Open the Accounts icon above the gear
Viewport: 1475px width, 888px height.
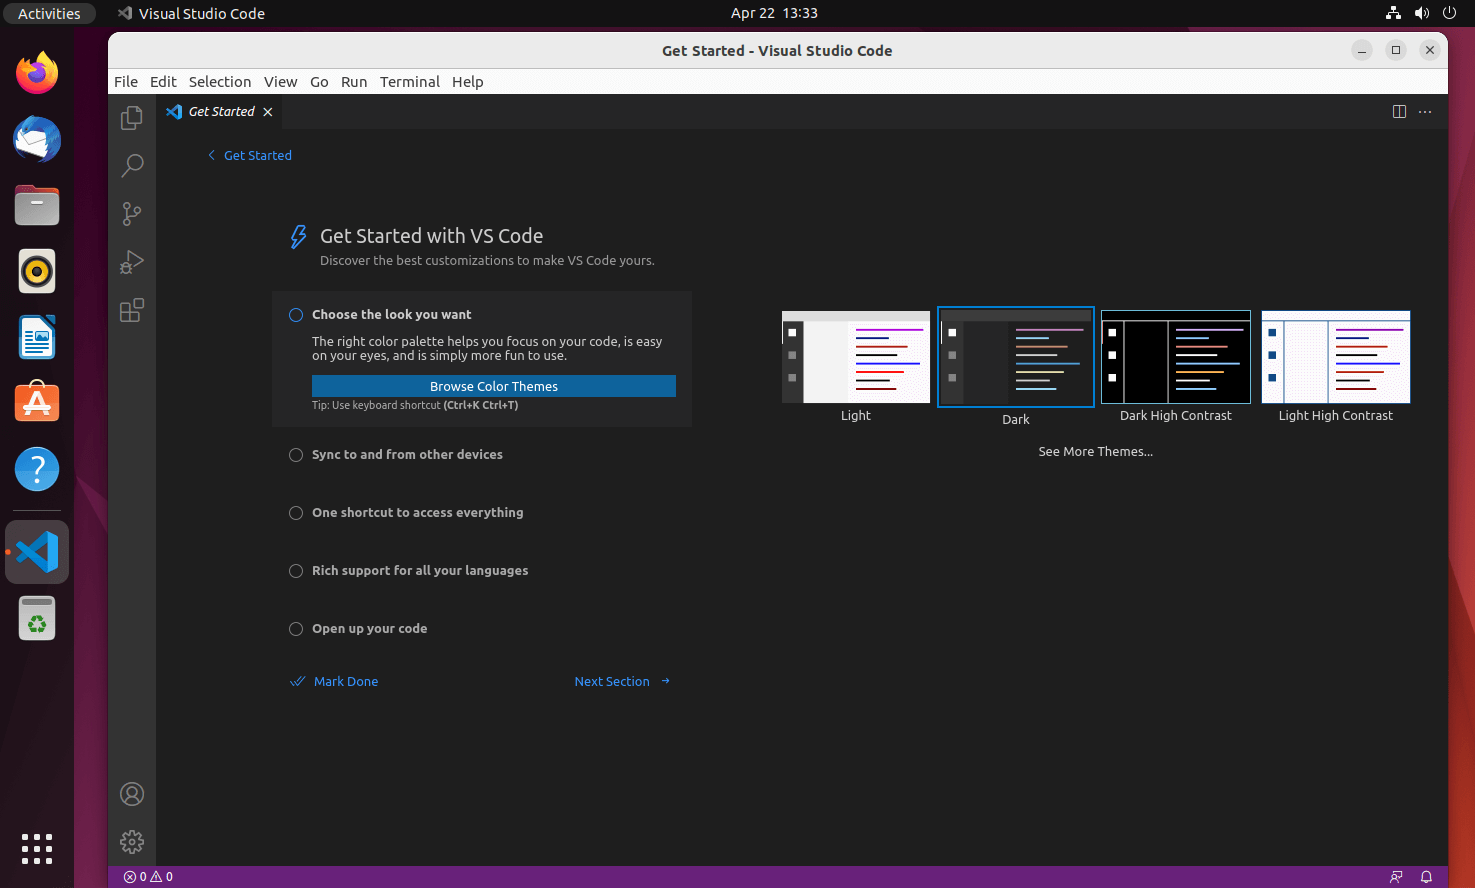pos(131,793)
